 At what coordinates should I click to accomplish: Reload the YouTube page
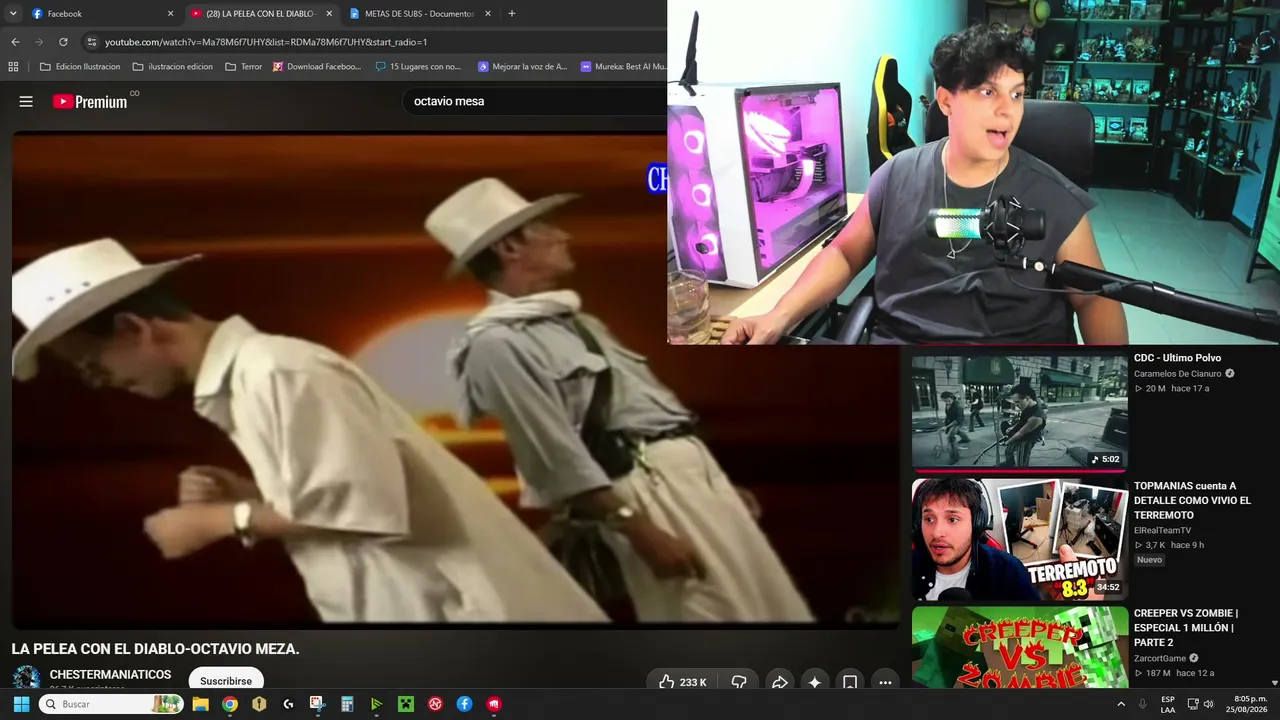tap(63, 42)
